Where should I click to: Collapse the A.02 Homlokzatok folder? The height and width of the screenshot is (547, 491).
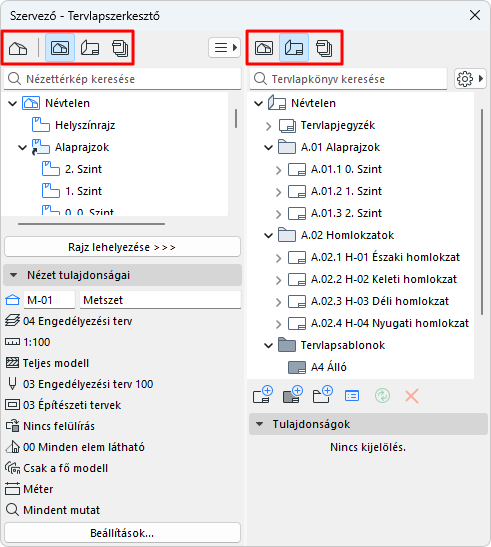pos(268,235)
